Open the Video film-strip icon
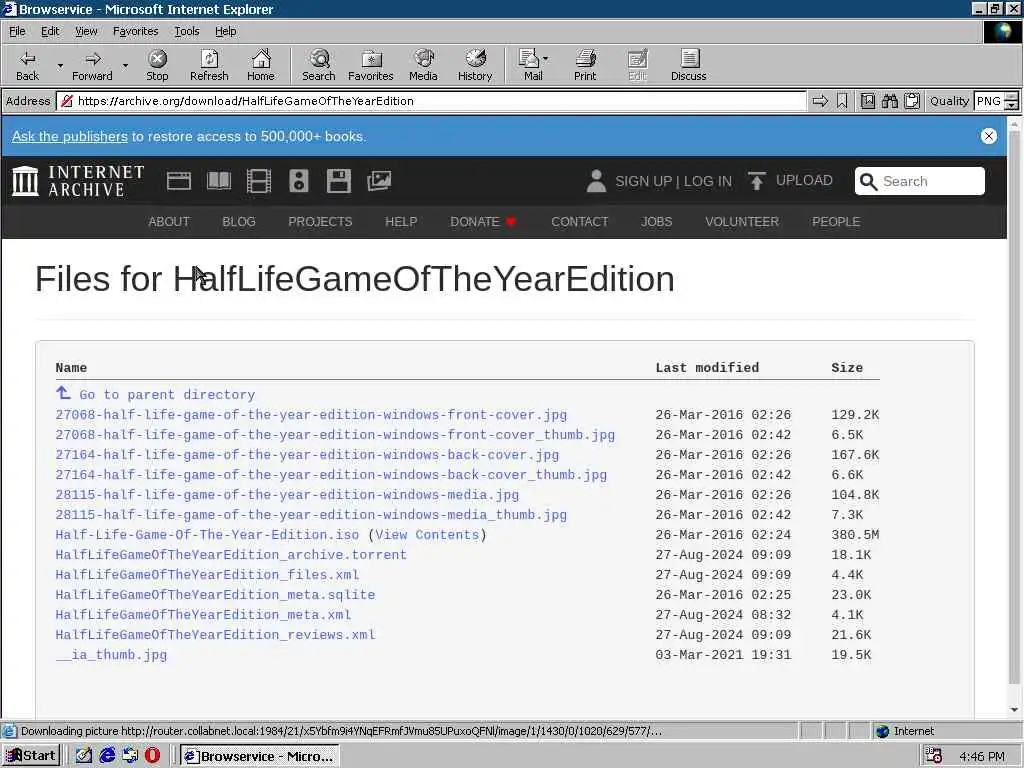The width and height of the screenshot is (1024, 768). [x=259, y=181]
